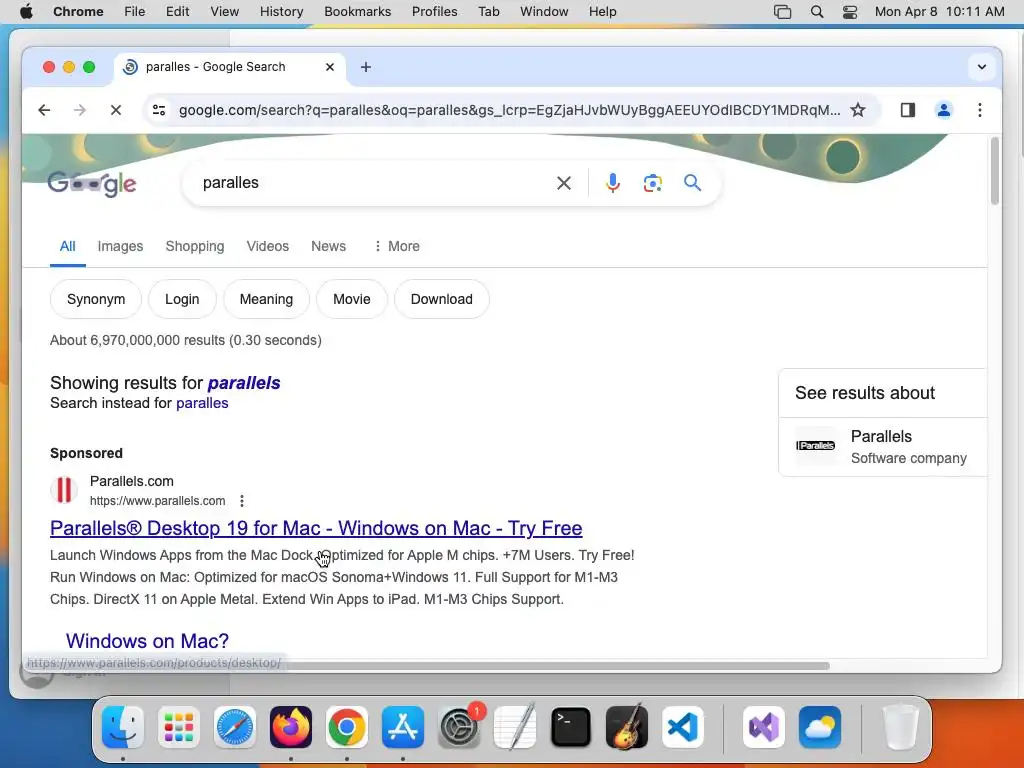Open the Edit menu
The image size is (1024, 768).
pos(177,11)
